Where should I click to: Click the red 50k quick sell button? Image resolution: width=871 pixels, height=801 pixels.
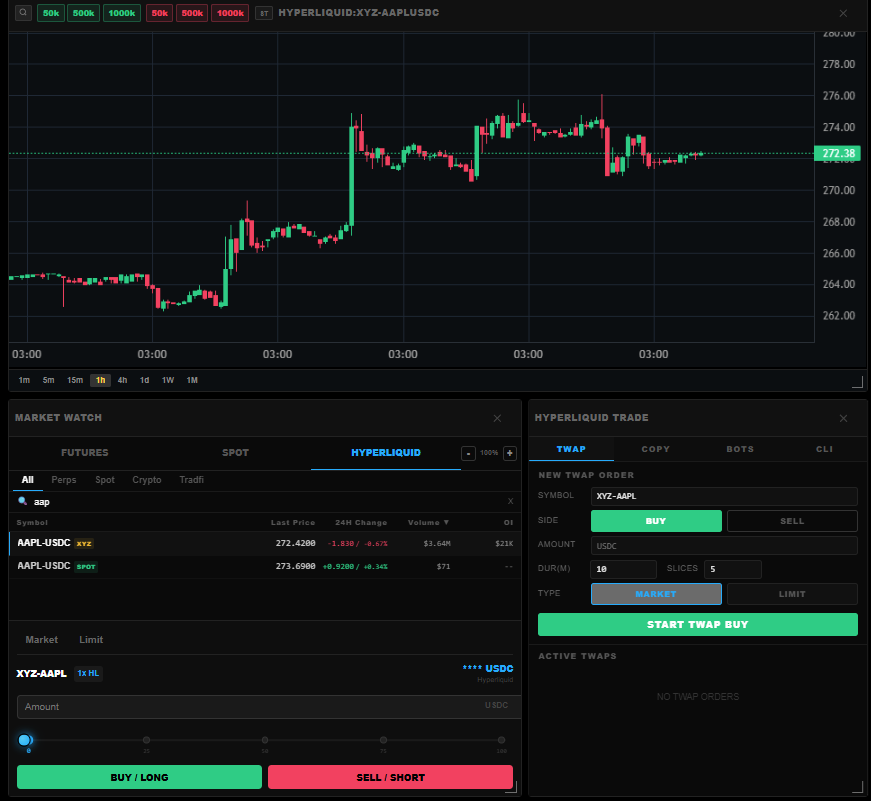[159, 13]
